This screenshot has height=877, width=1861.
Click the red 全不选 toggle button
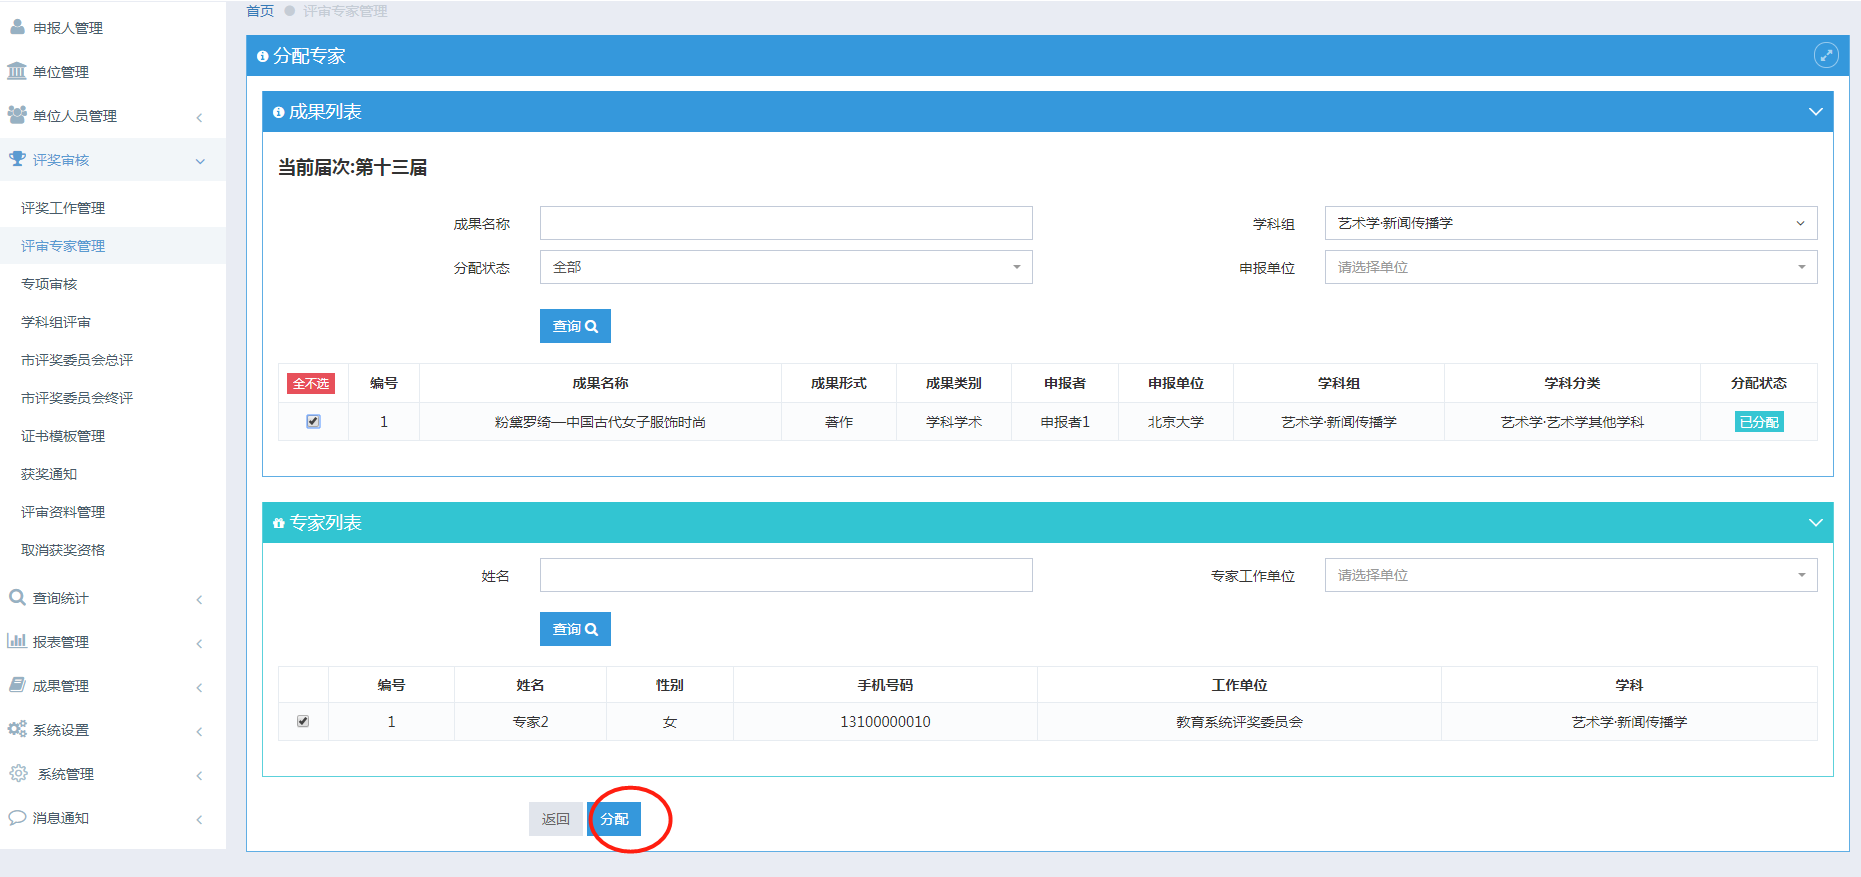point(311,383)
